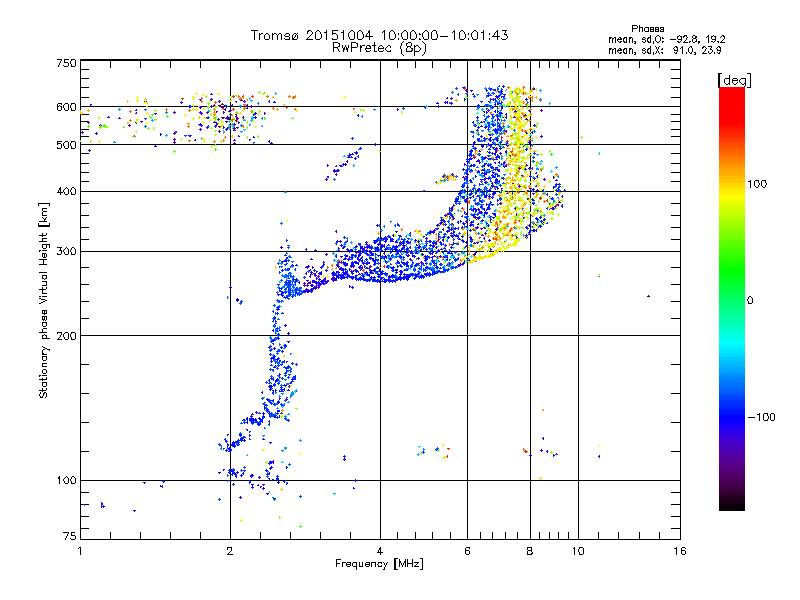Click the frequency axis tick label "2"
Image resolution: width=800 pixels, height=600 pixels.
[x=230, y=551]
